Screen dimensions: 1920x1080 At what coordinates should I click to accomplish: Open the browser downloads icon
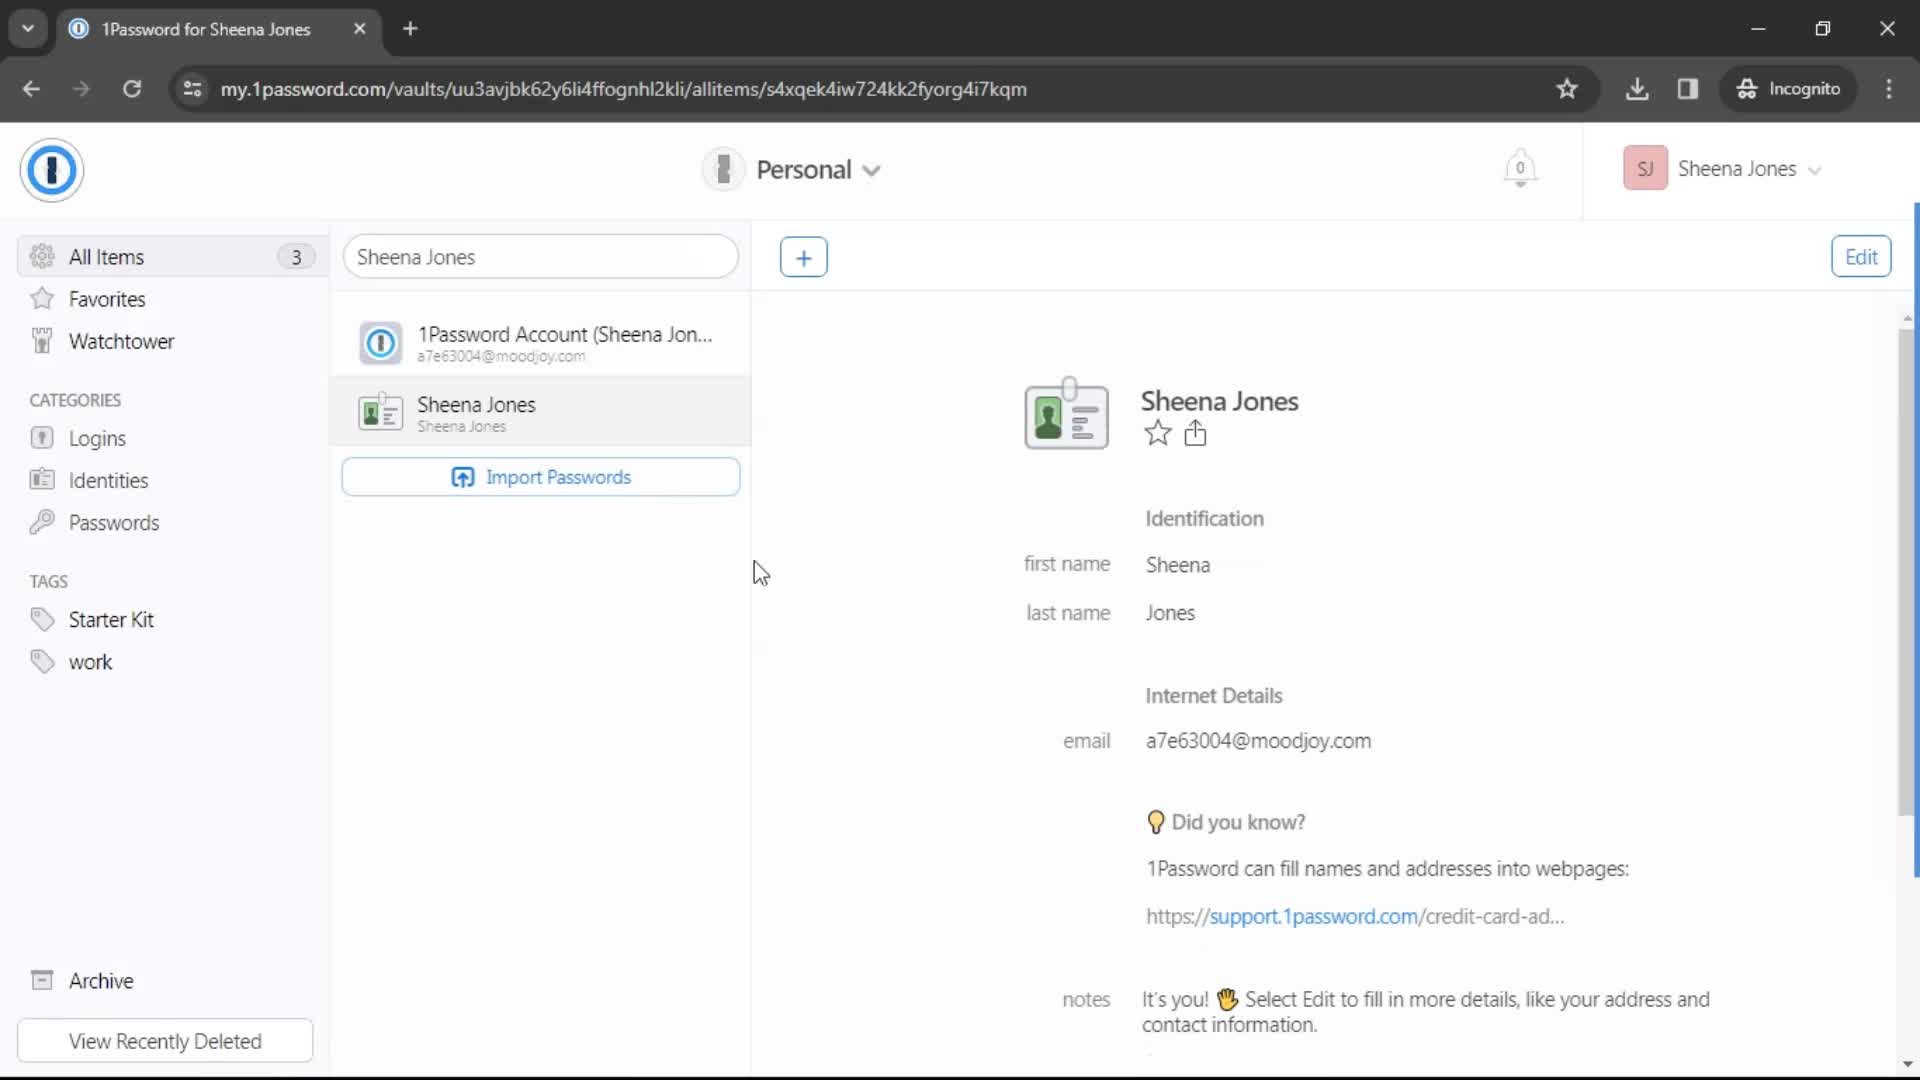point(1637,89)
